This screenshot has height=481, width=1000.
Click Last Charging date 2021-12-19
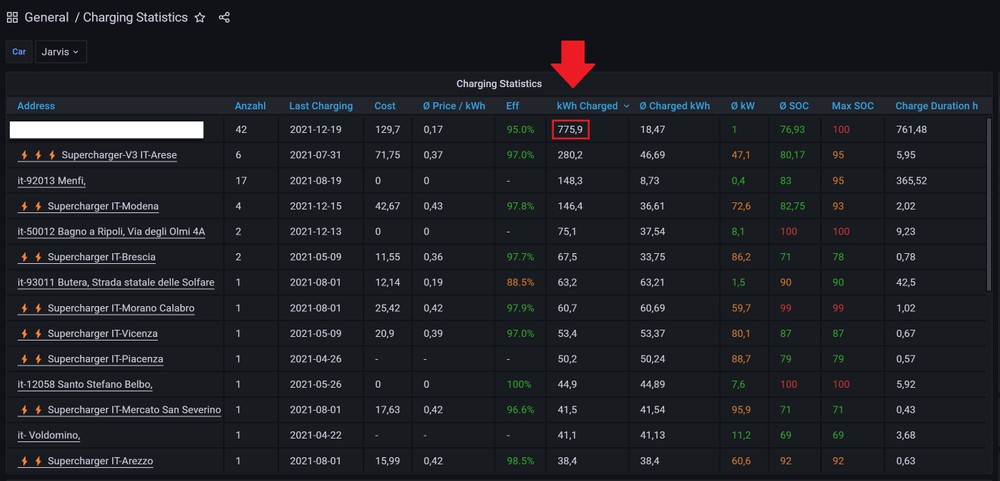[316, 130]
